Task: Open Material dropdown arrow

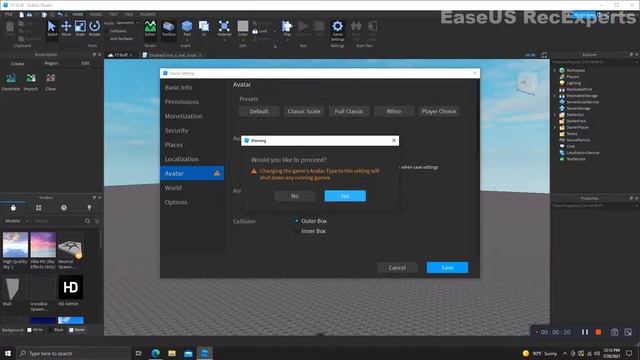Action: coord(224,40)
